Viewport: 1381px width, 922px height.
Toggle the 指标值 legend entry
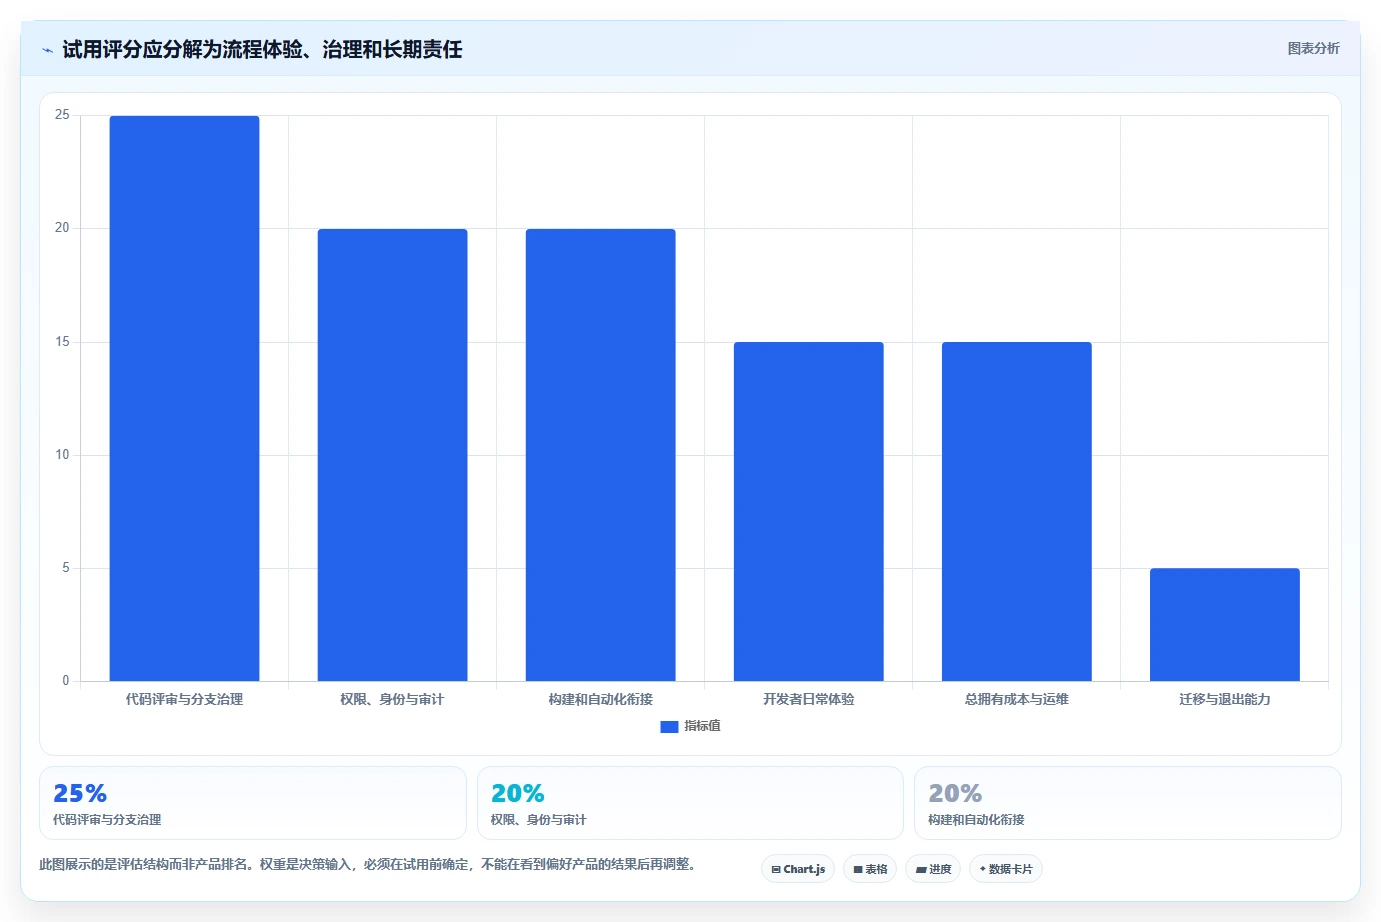point(690,726)
